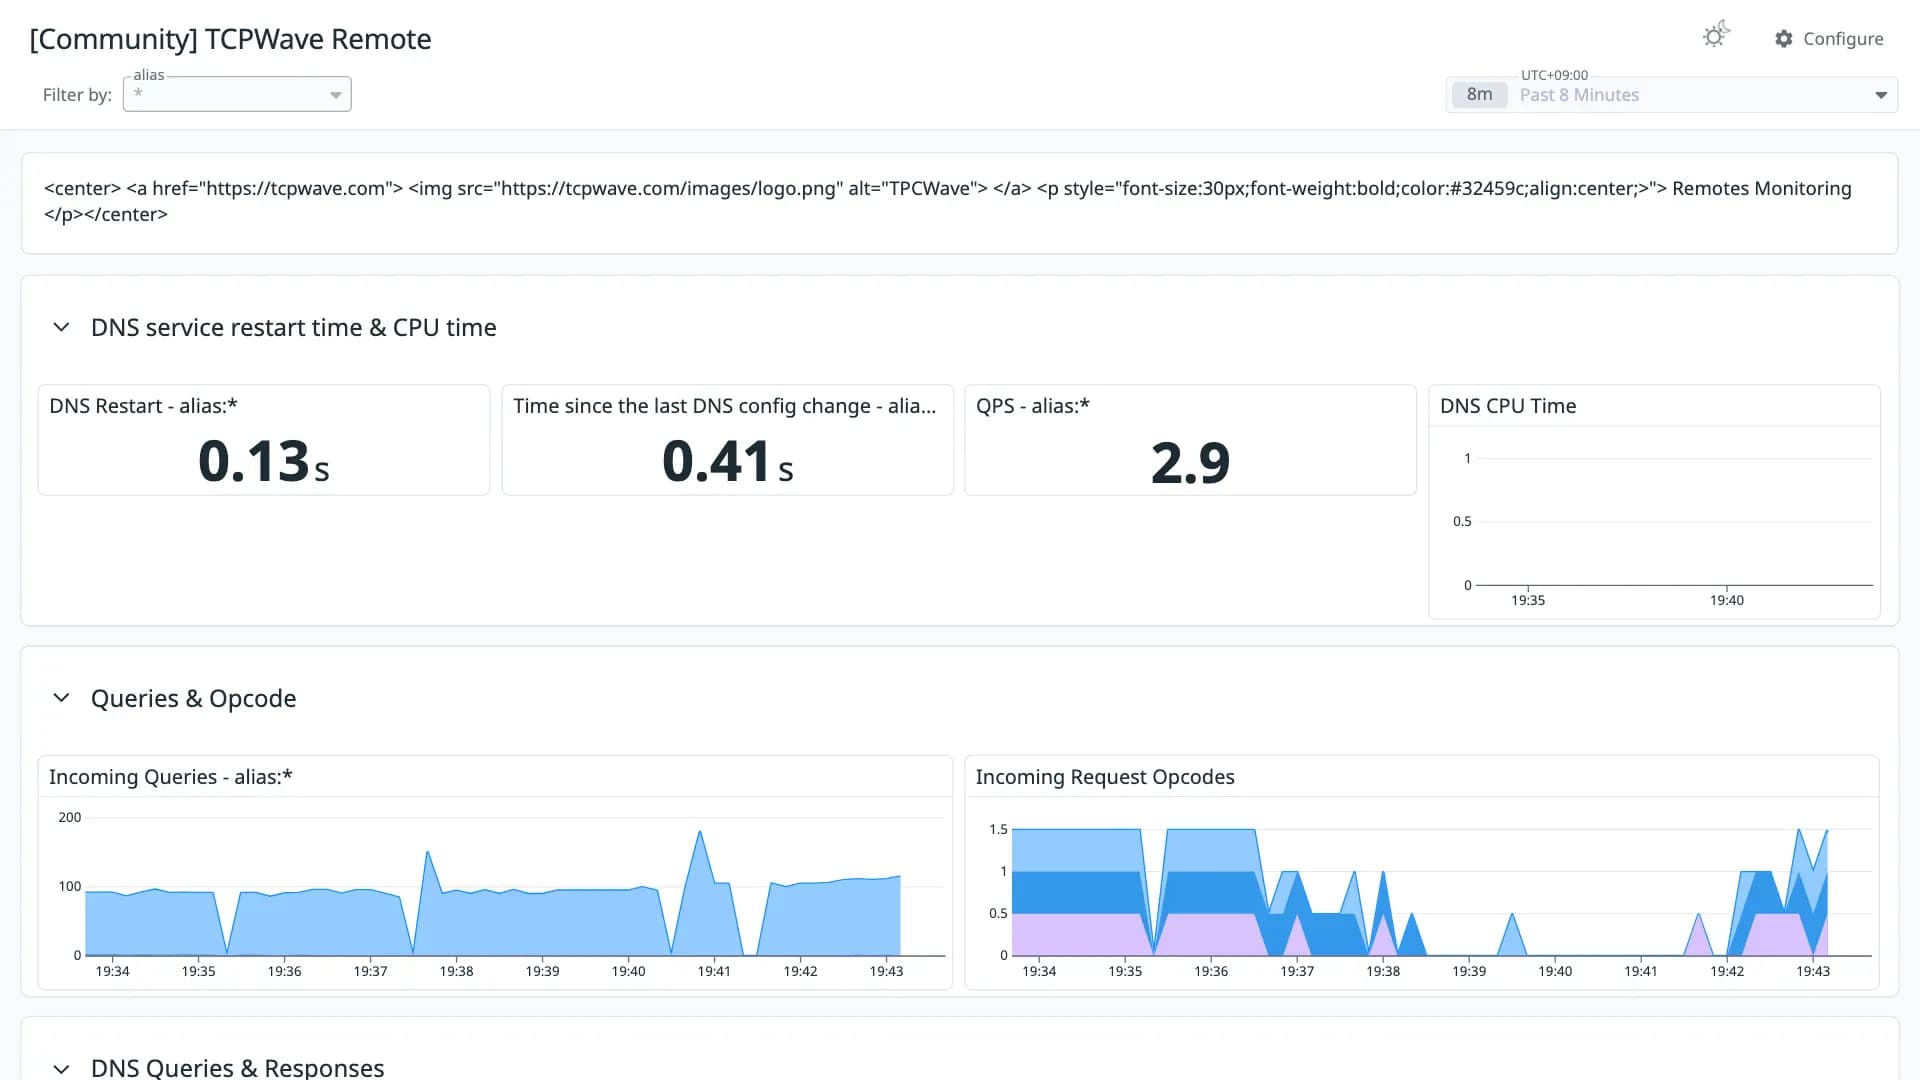Click the DNS CPU Time graph title
The height and width of the screenshot is (1080, 1920).
point(1508,406)
